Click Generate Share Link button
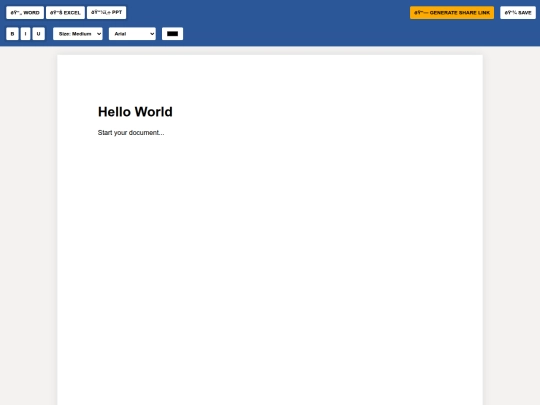540x405 pixels. point(452,13)
